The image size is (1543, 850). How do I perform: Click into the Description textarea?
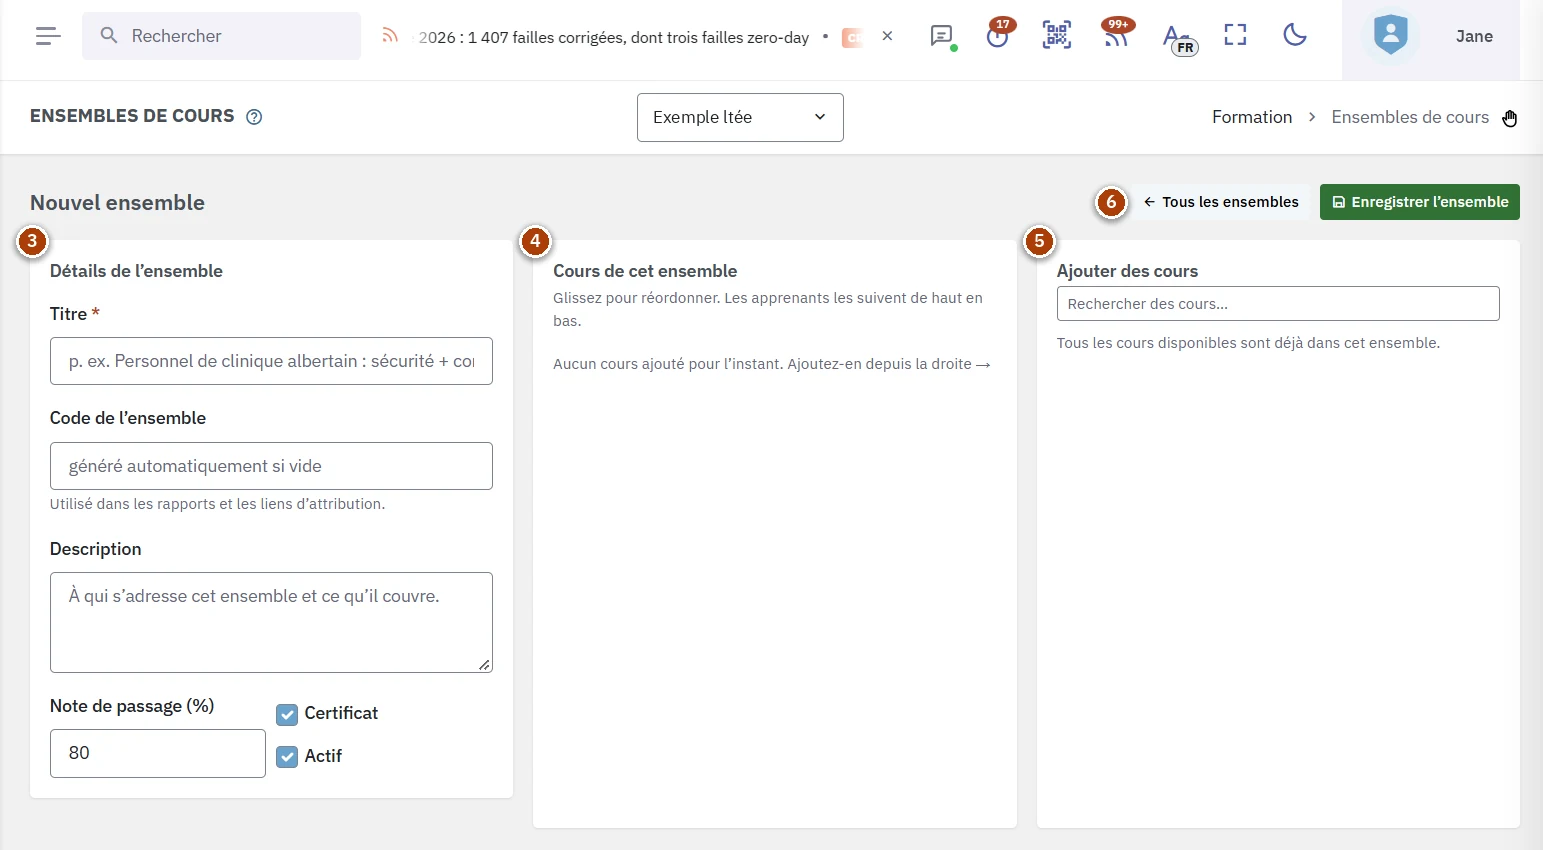[x=271, y=622]
